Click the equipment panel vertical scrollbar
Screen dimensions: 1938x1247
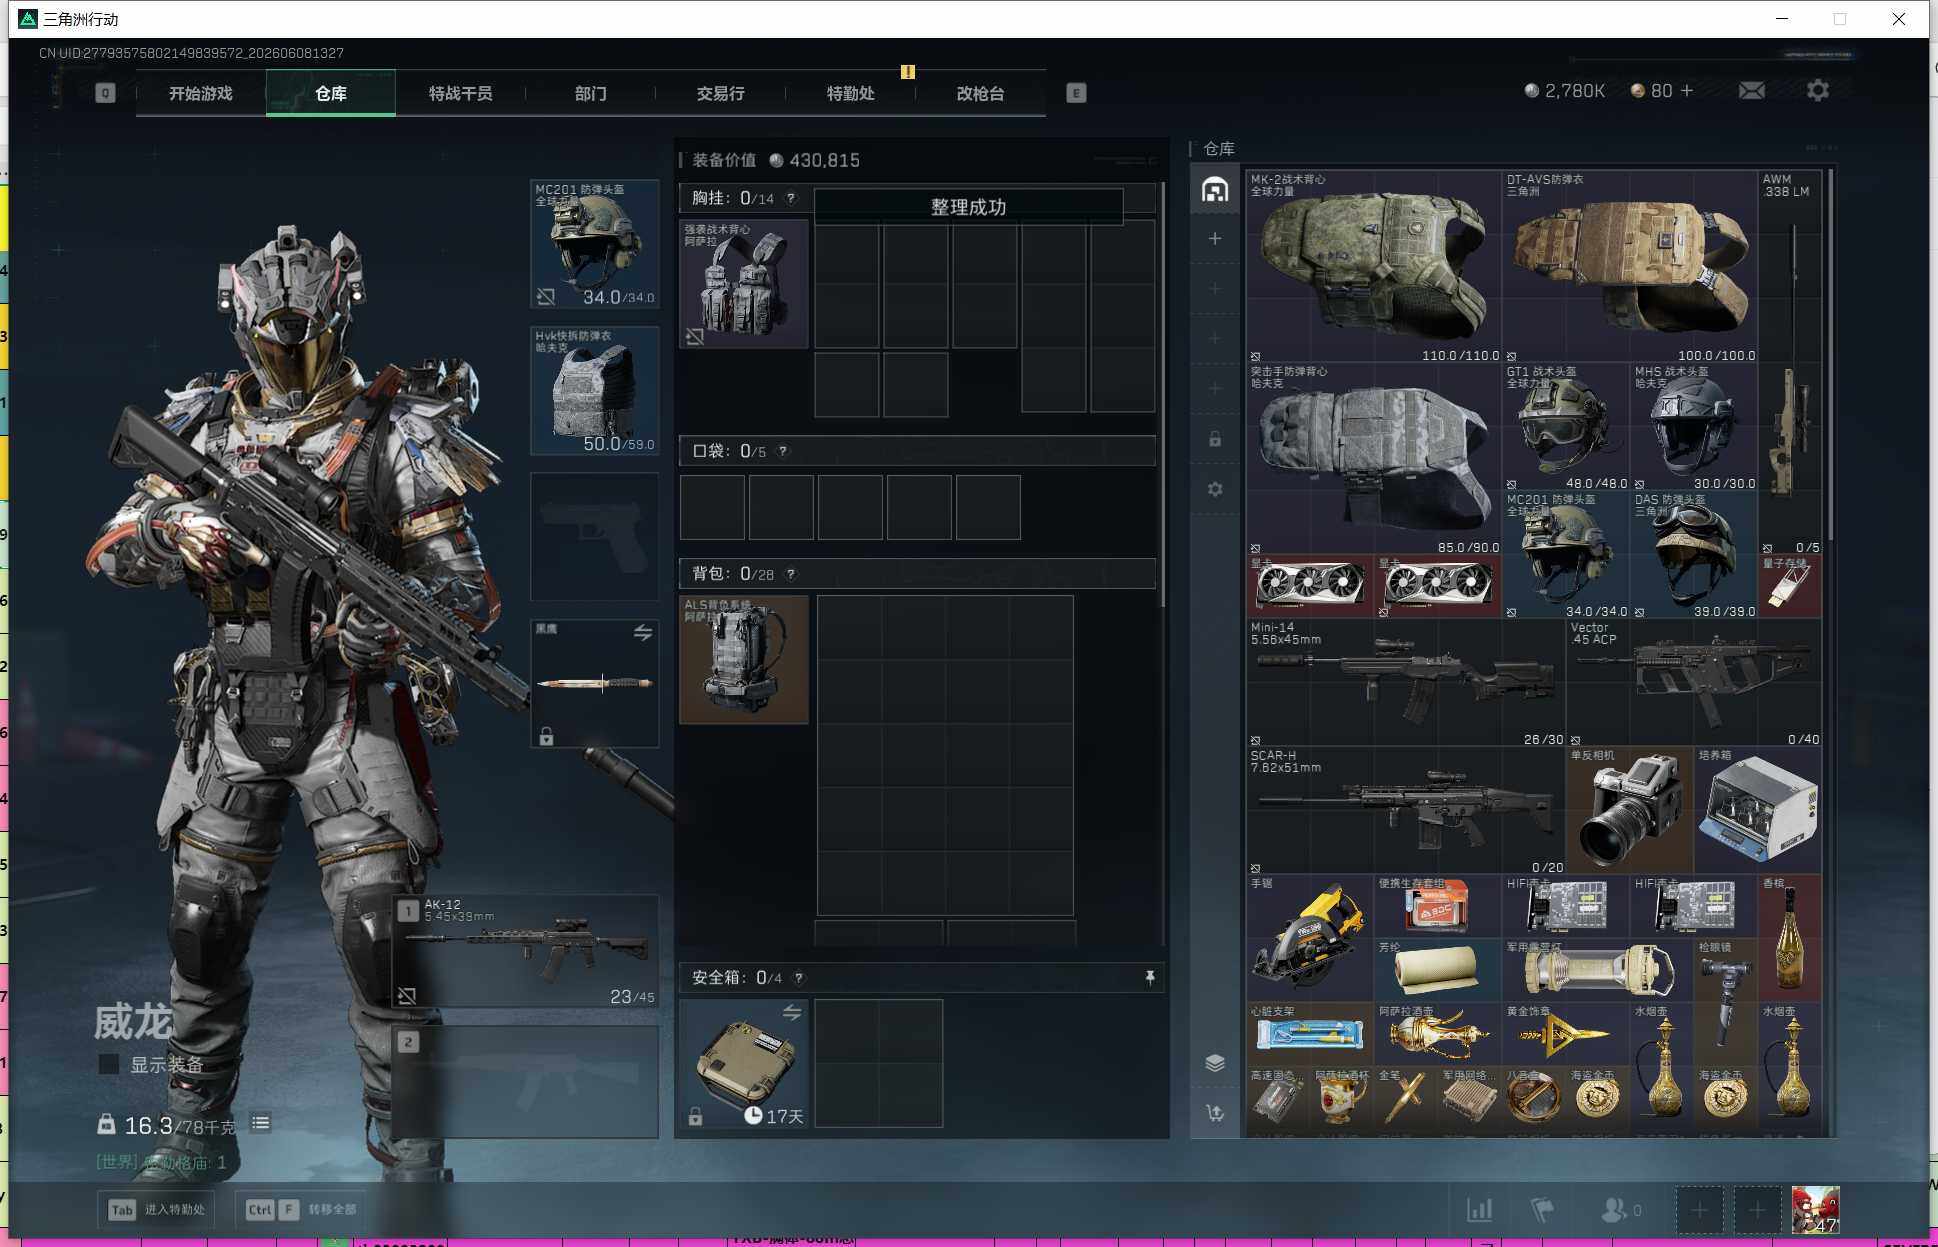click(1161, 395)
